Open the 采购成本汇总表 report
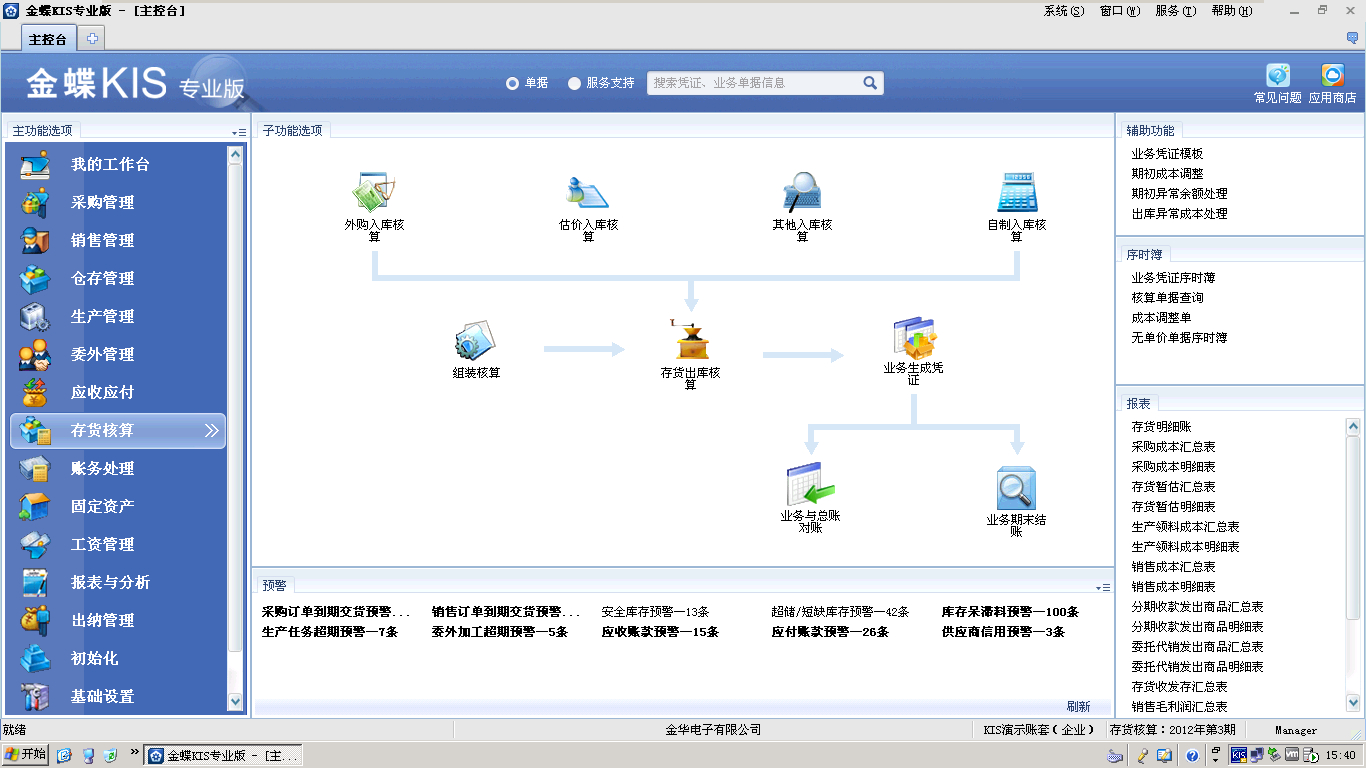 pos(1173,447)
